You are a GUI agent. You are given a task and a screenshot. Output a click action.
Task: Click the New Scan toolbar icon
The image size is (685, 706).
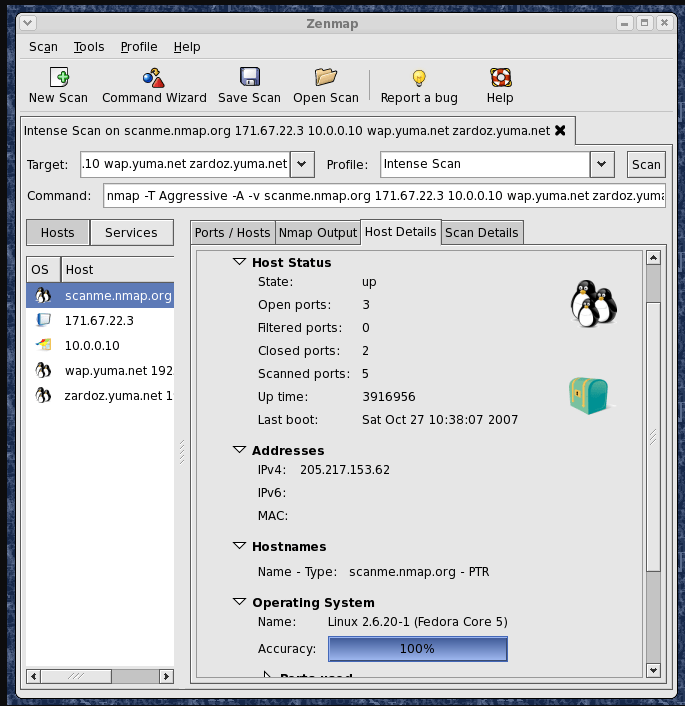(x=59, y=77)
